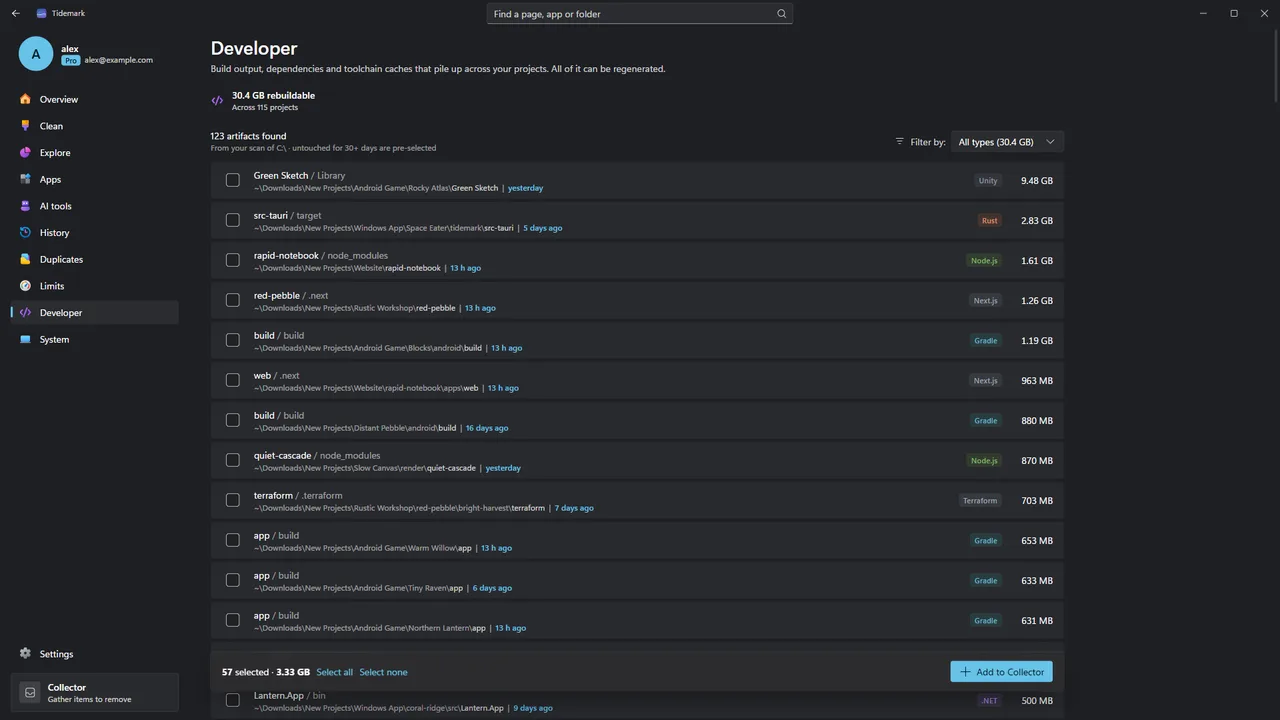Image resolution: width=1280 pixels, height=720 pixels.
Task: Tick the Green Sketch / Library checkbox
Action: 233,180
